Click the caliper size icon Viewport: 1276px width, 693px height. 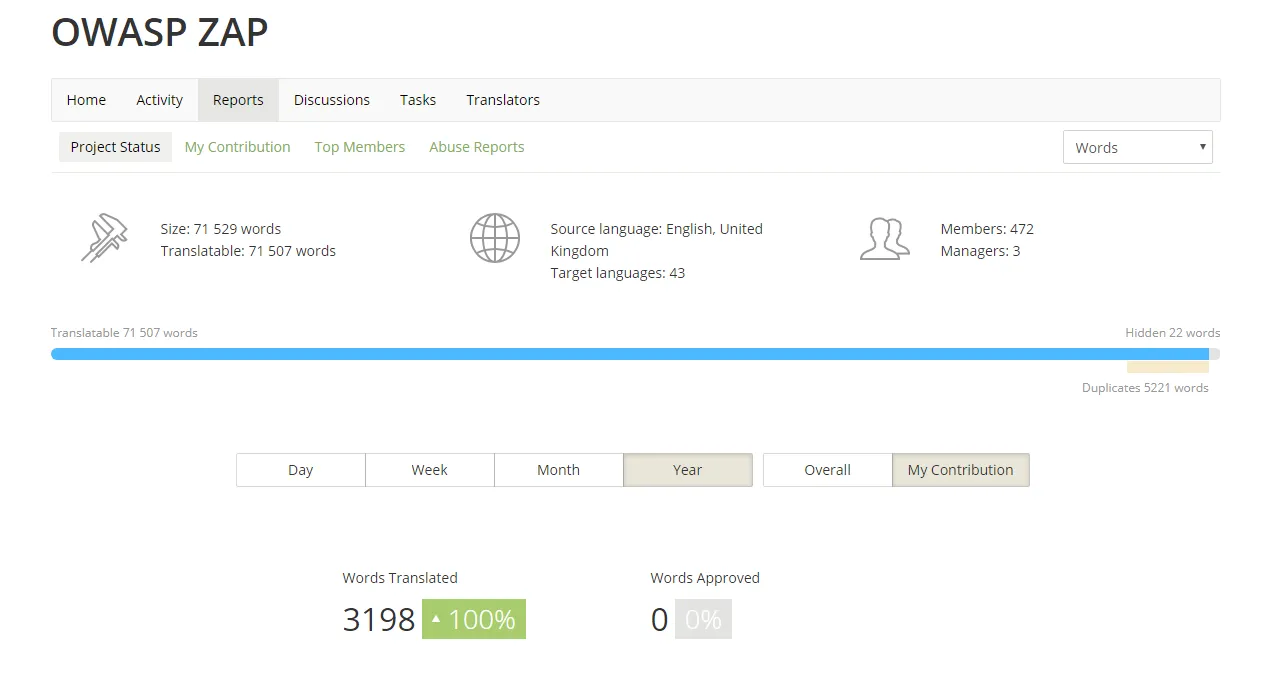pos(105,239)
